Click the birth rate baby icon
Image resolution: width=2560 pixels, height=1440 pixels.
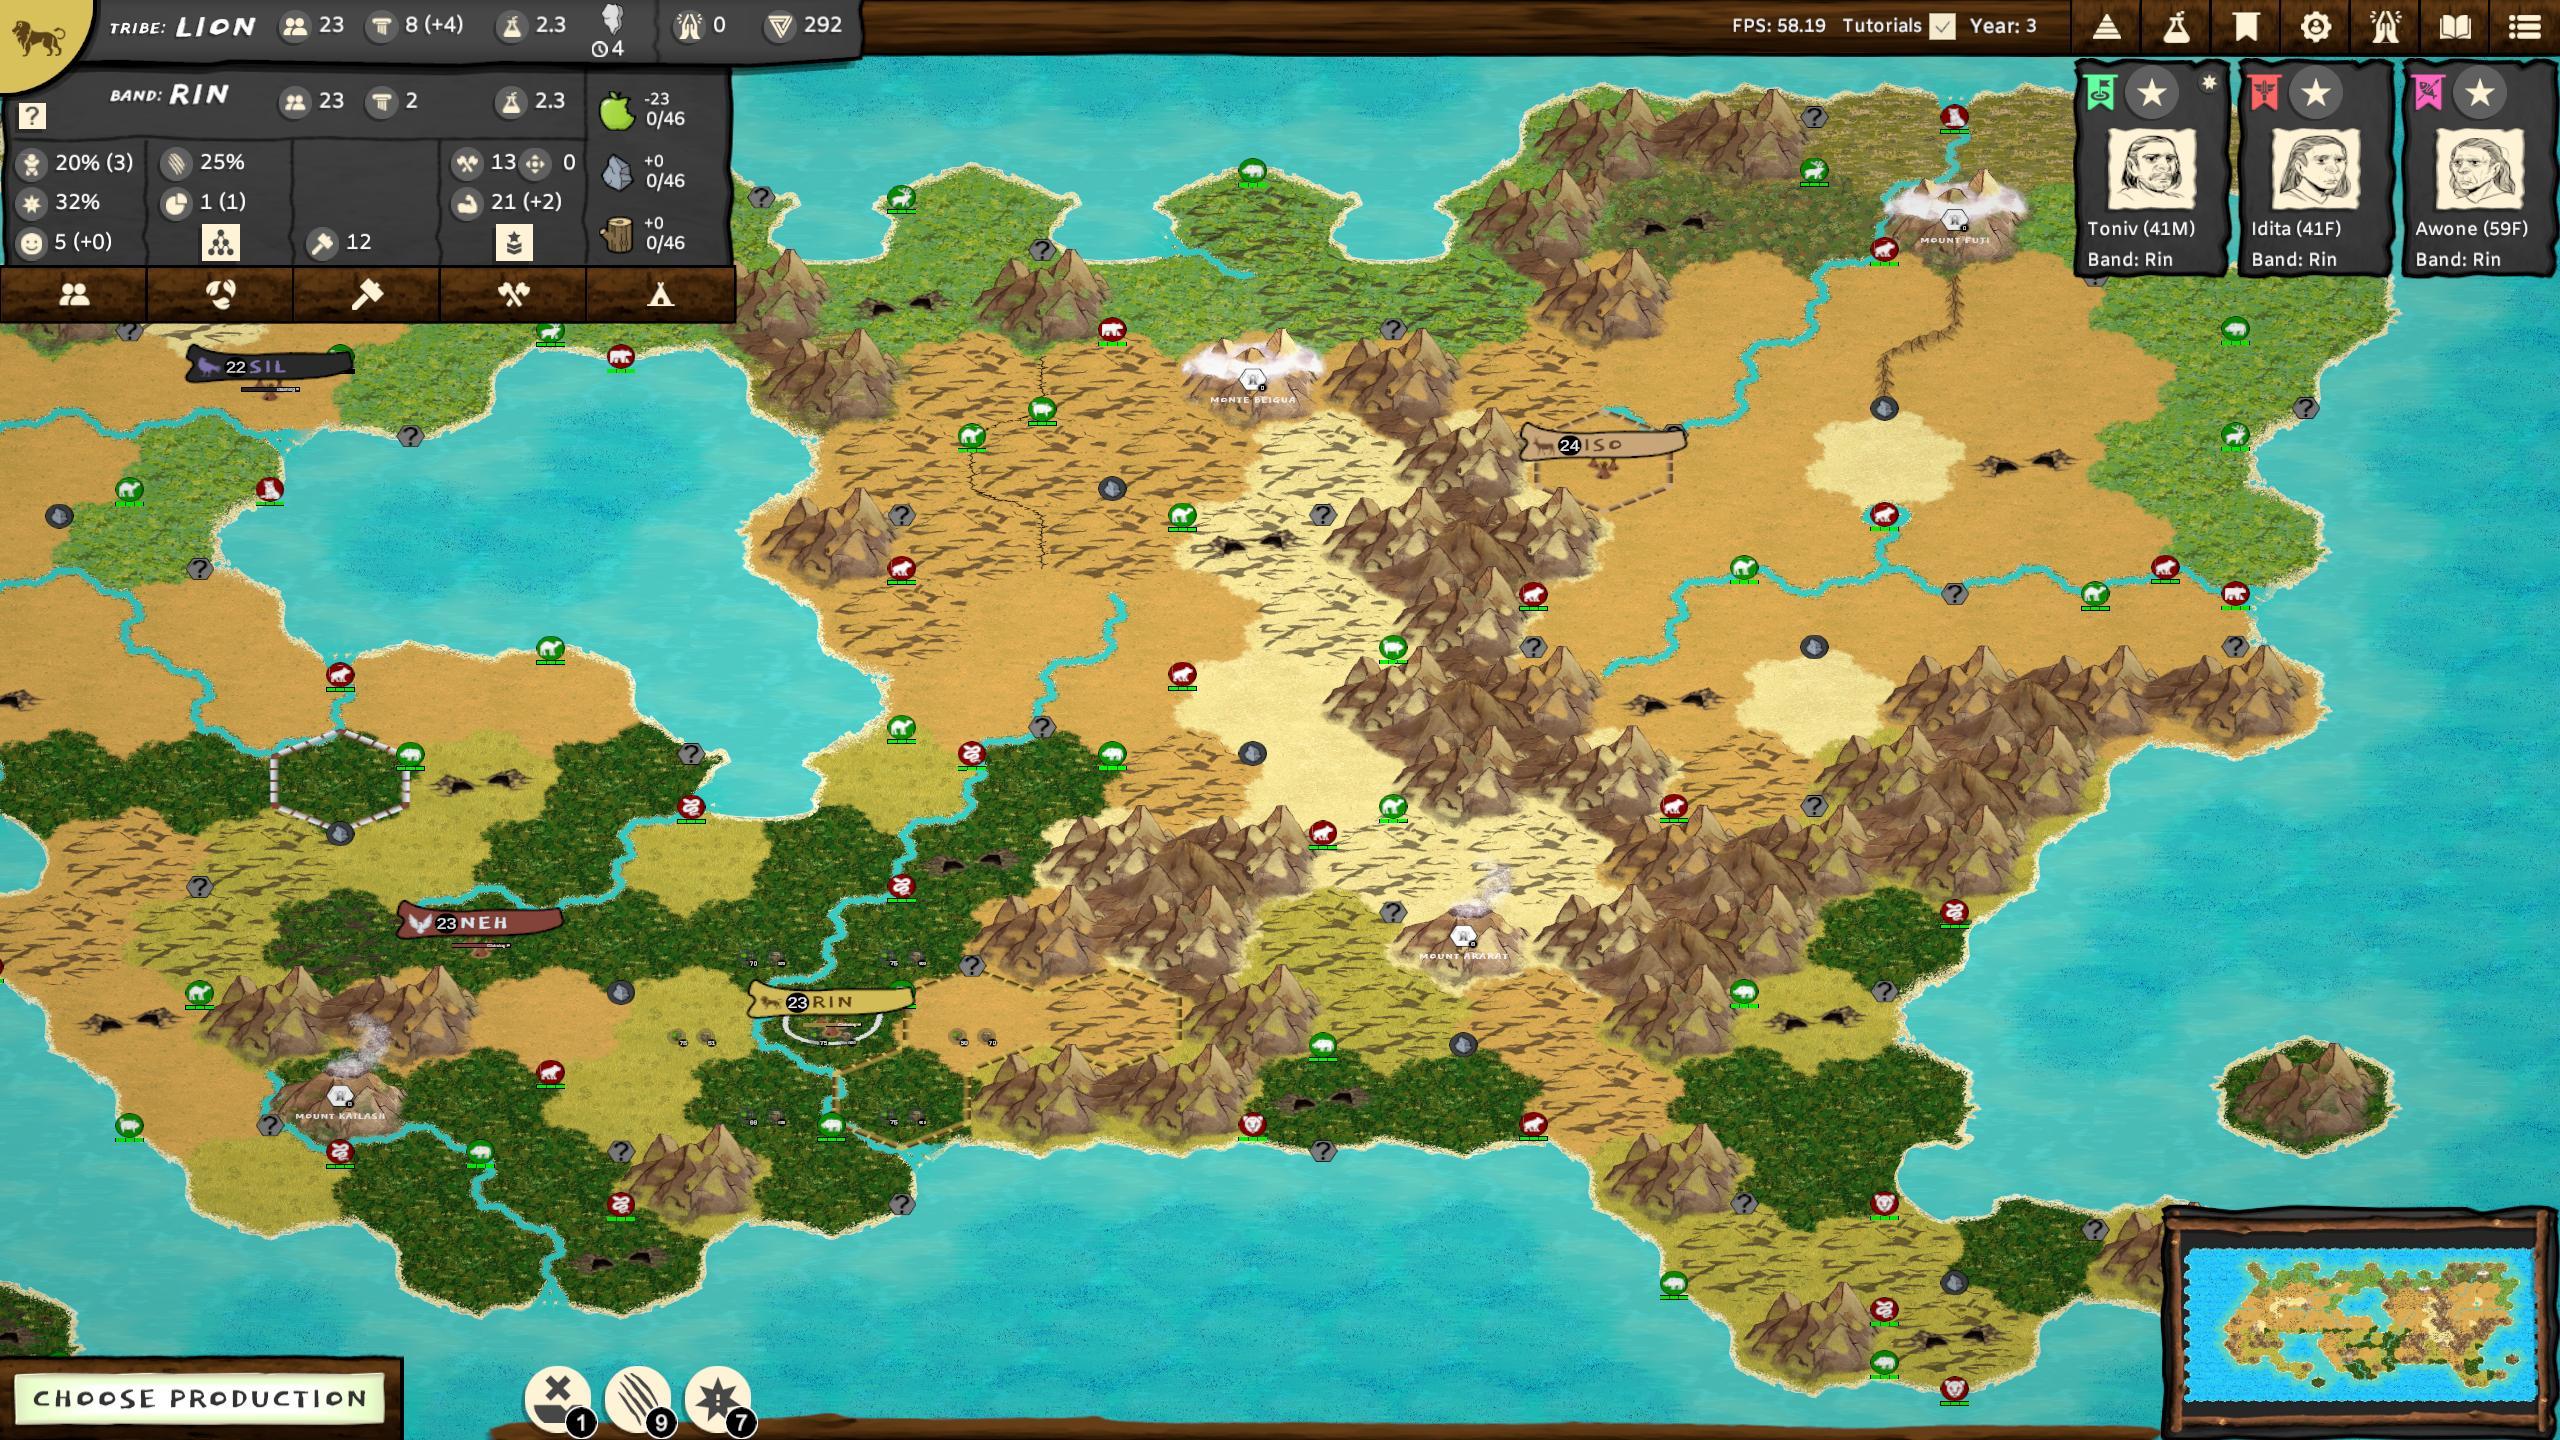32,163
